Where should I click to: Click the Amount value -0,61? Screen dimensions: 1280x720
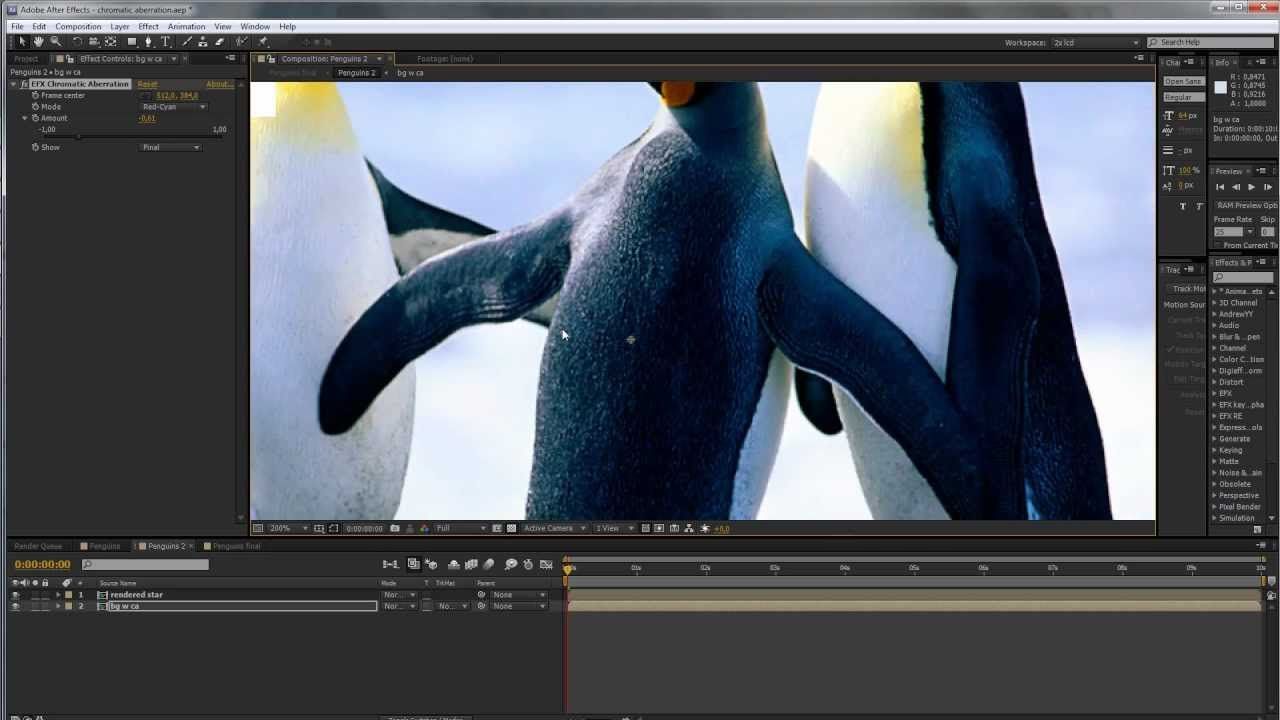(x=147, y=118)
